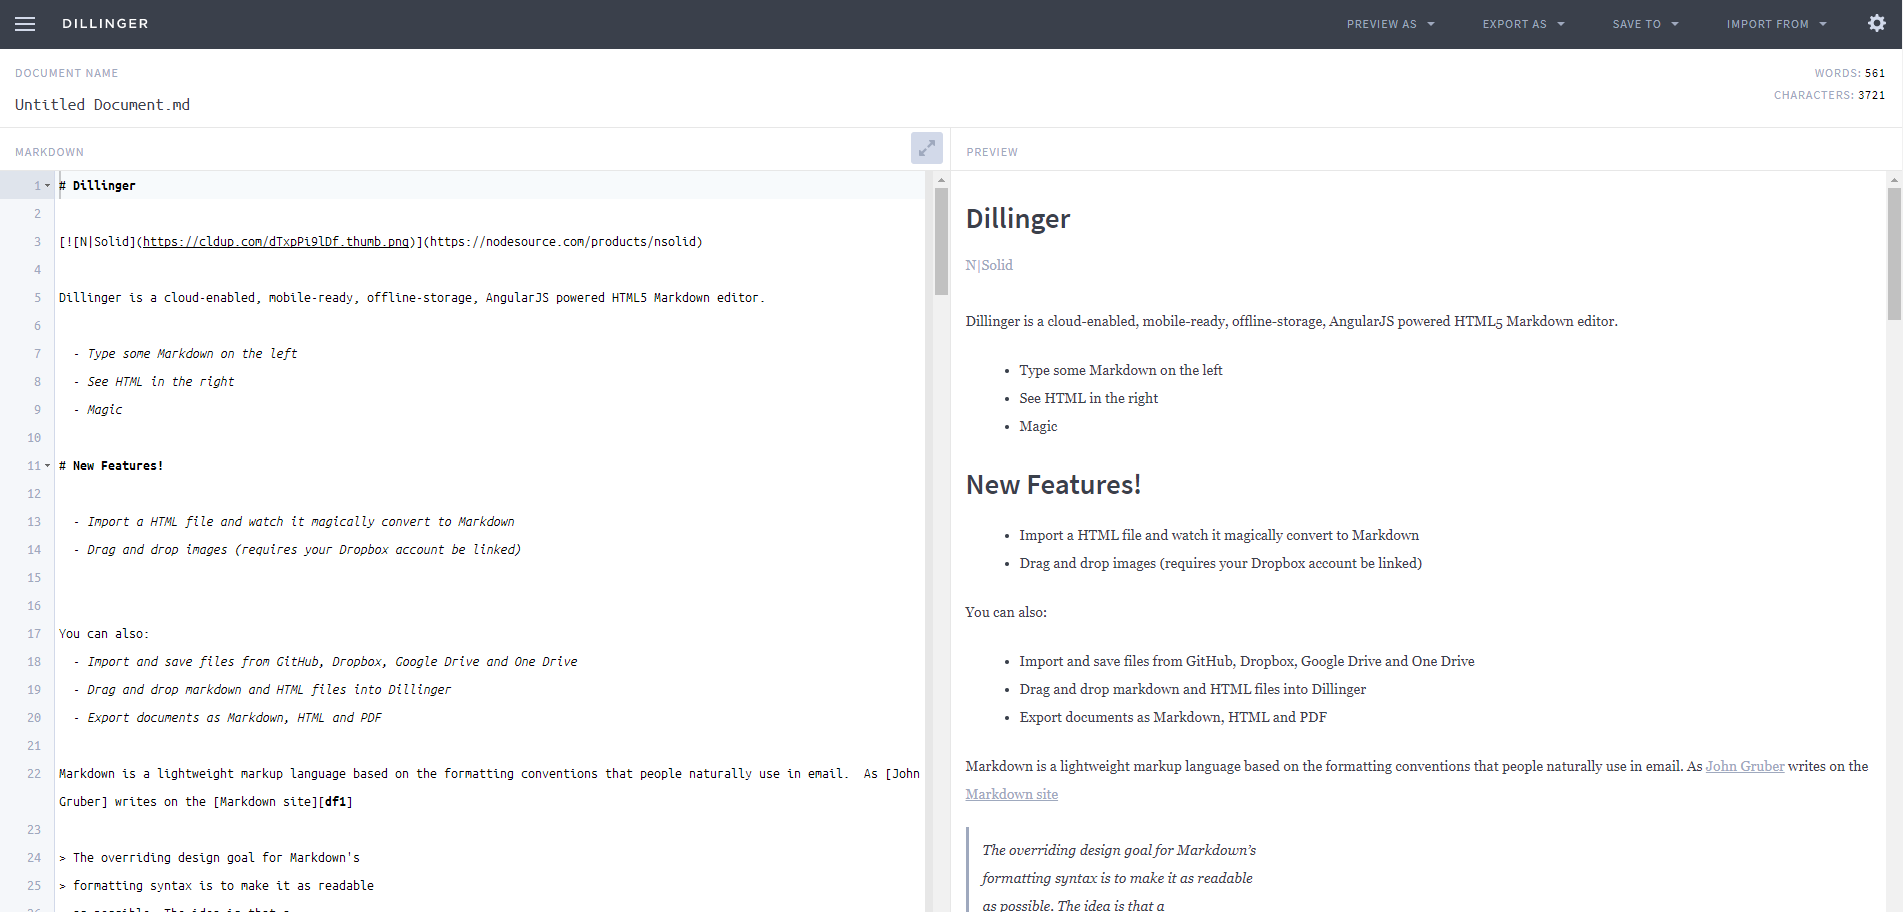Collapse the fold arrow on line 11

tap(47, 465)
